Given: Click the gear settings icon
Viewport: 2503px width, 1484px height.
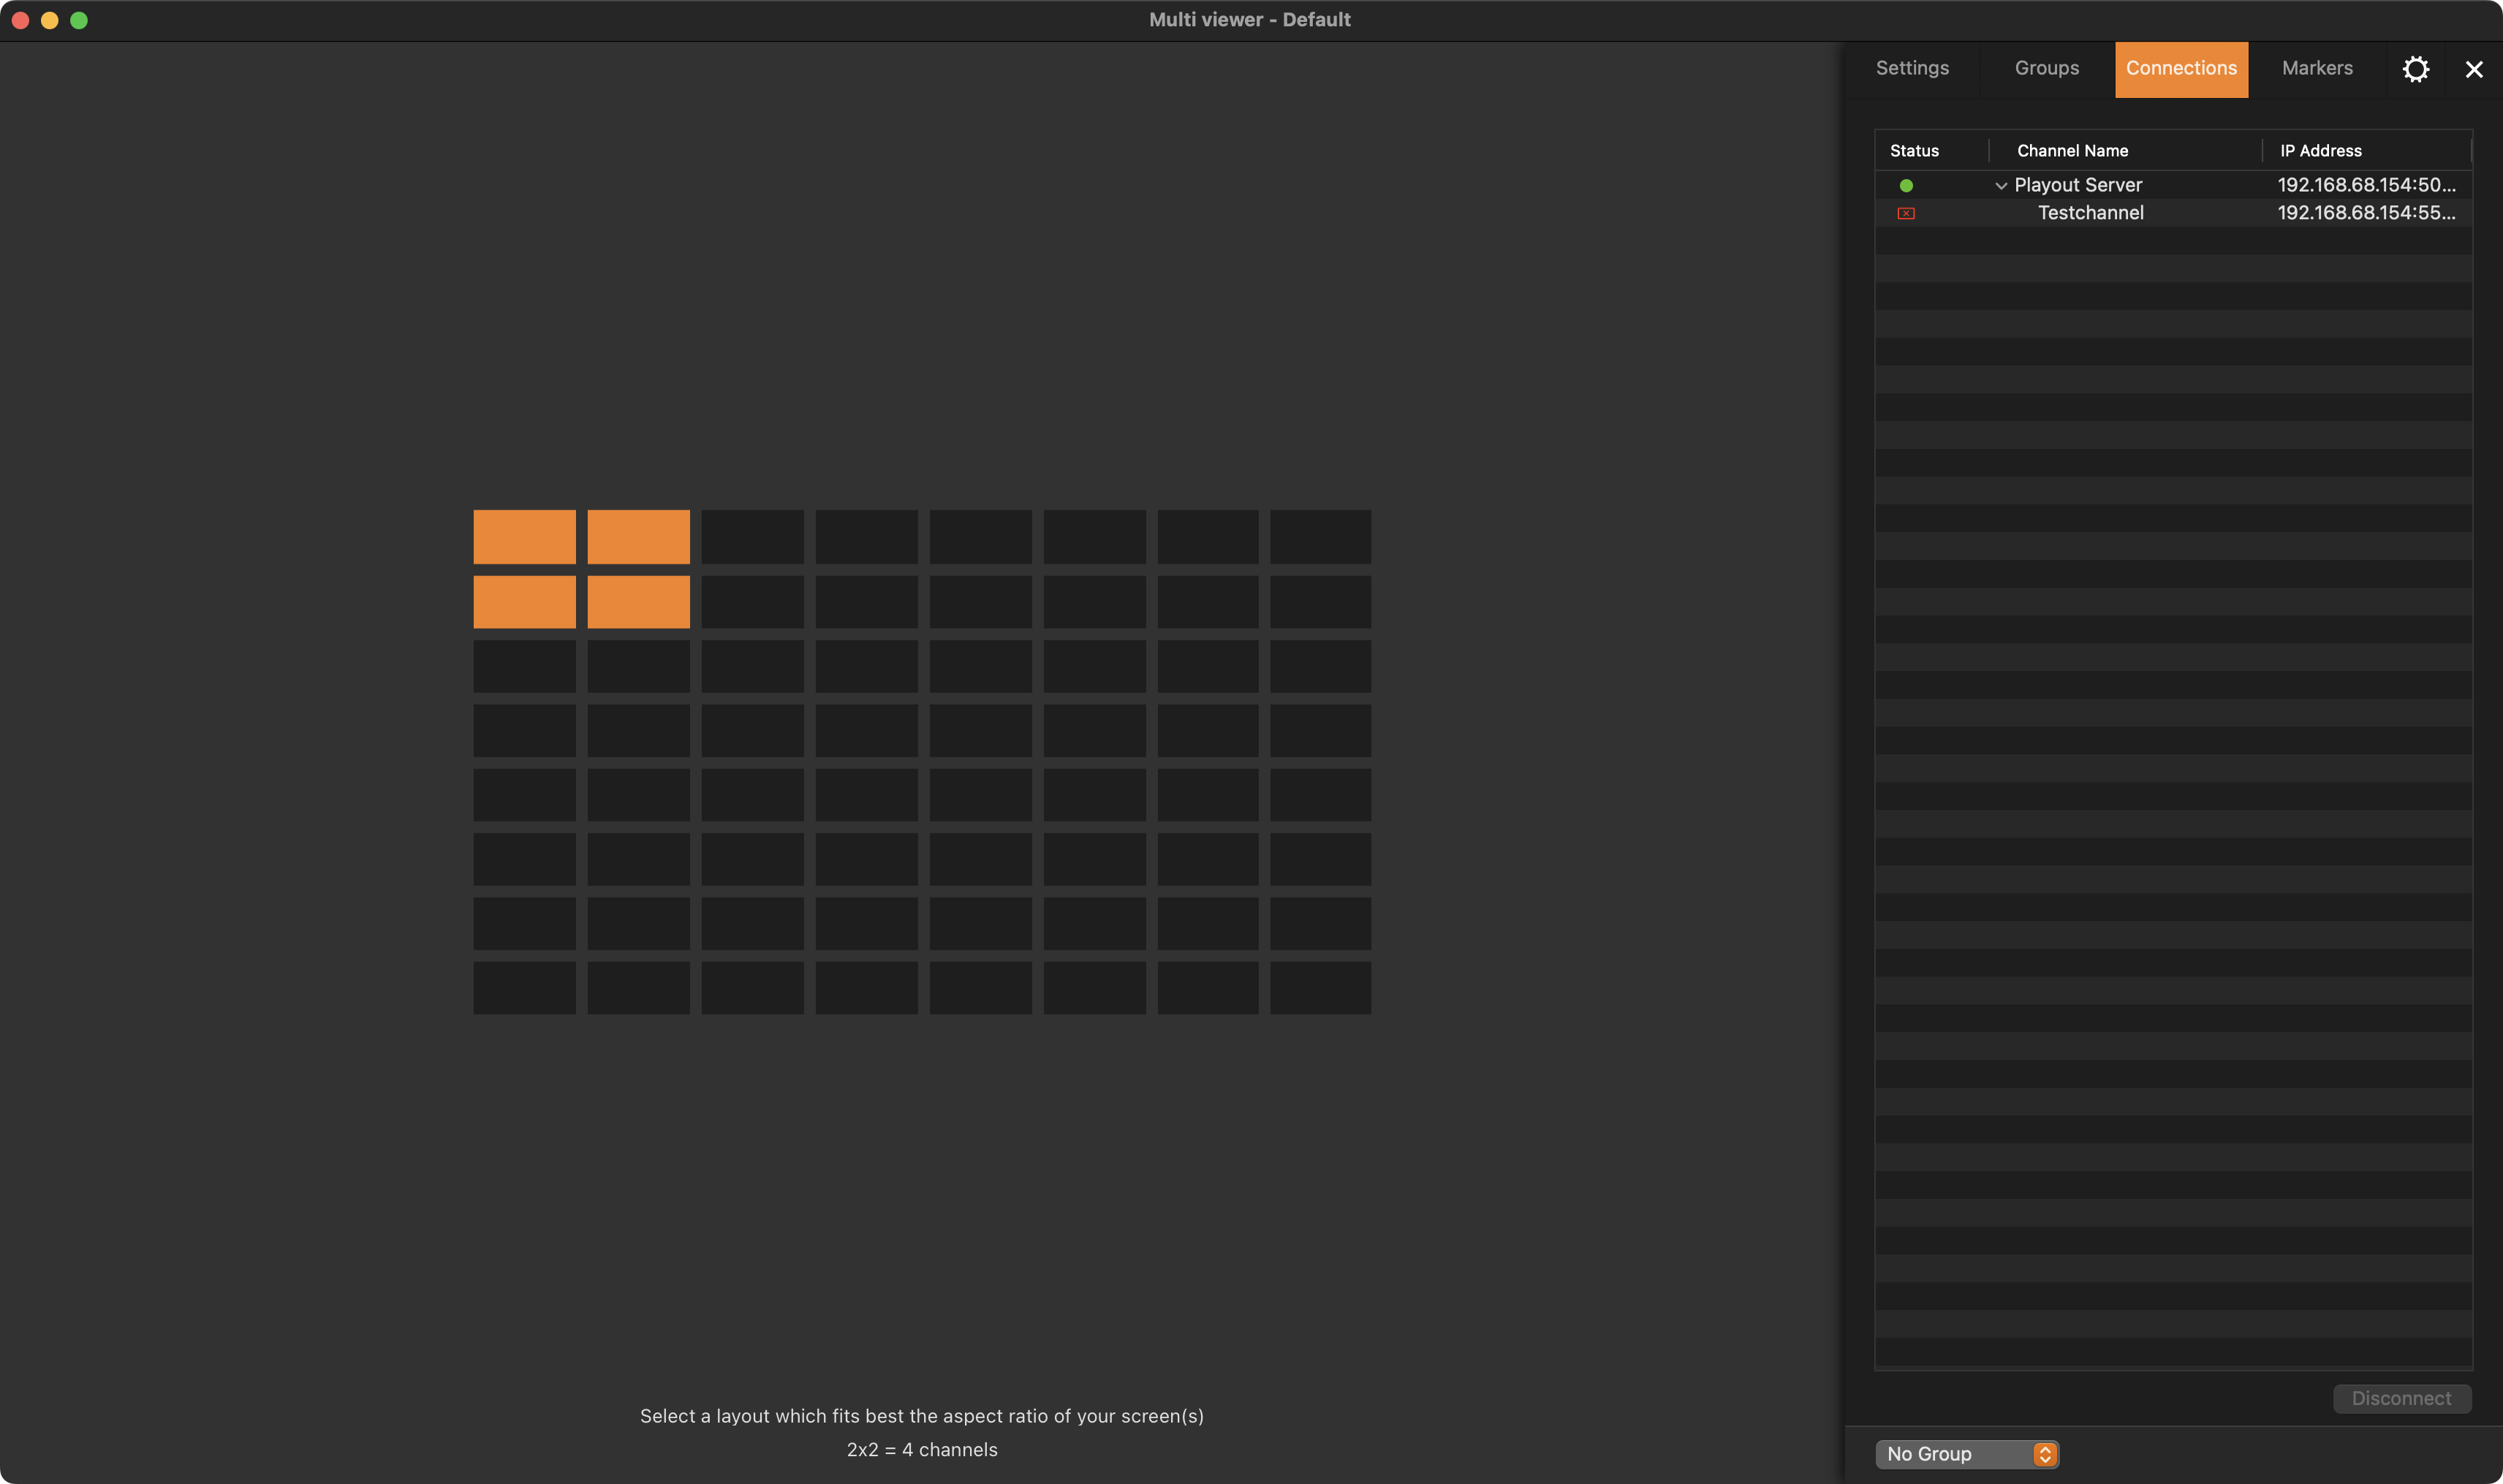Looking at the screenshot, I should tap(2415, 69).
